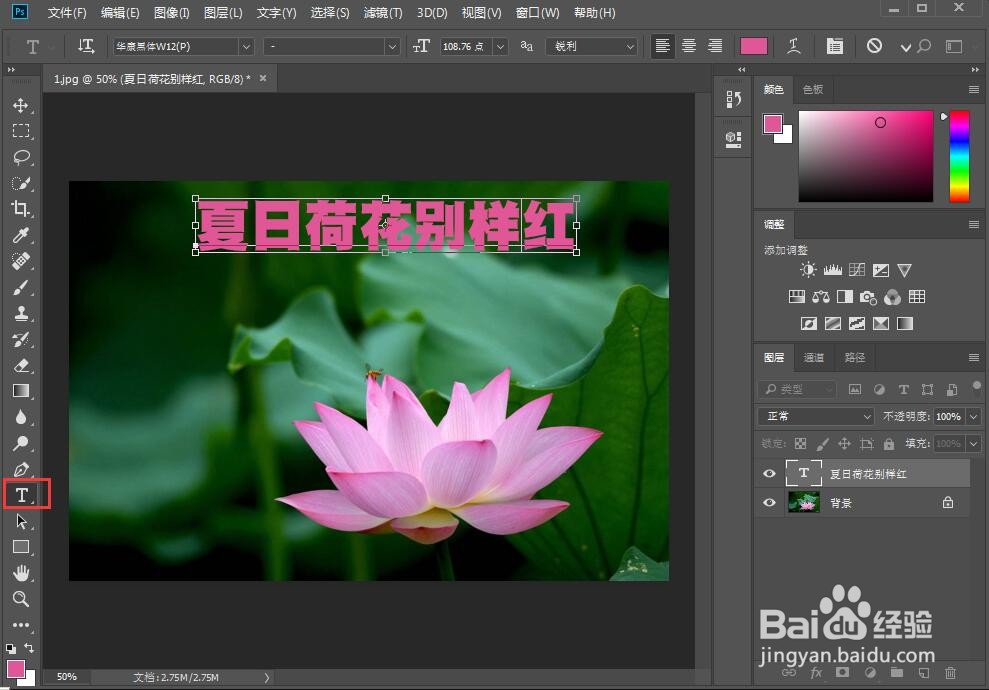The image size is (989, 690).
Task: Delete layer using trash icon
Action: point(950,673)
